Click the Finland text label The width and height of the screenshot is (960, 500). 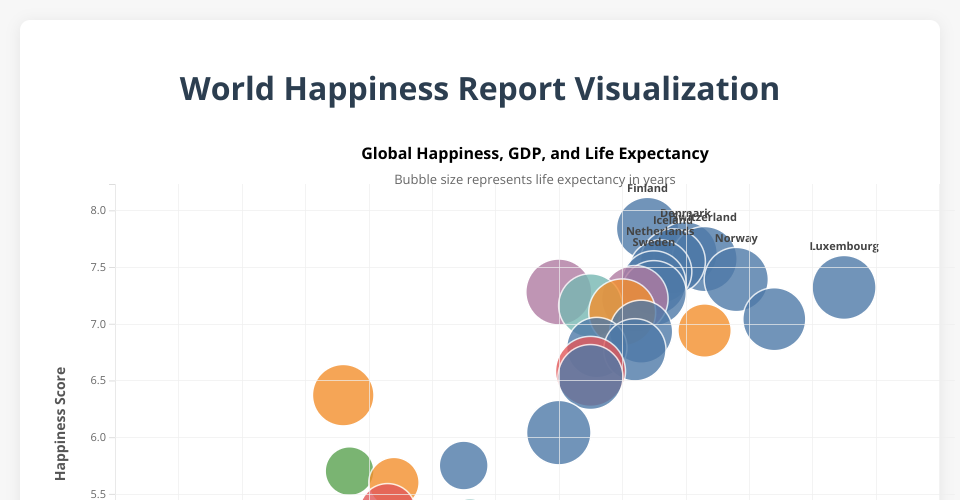tap(647, 188)
